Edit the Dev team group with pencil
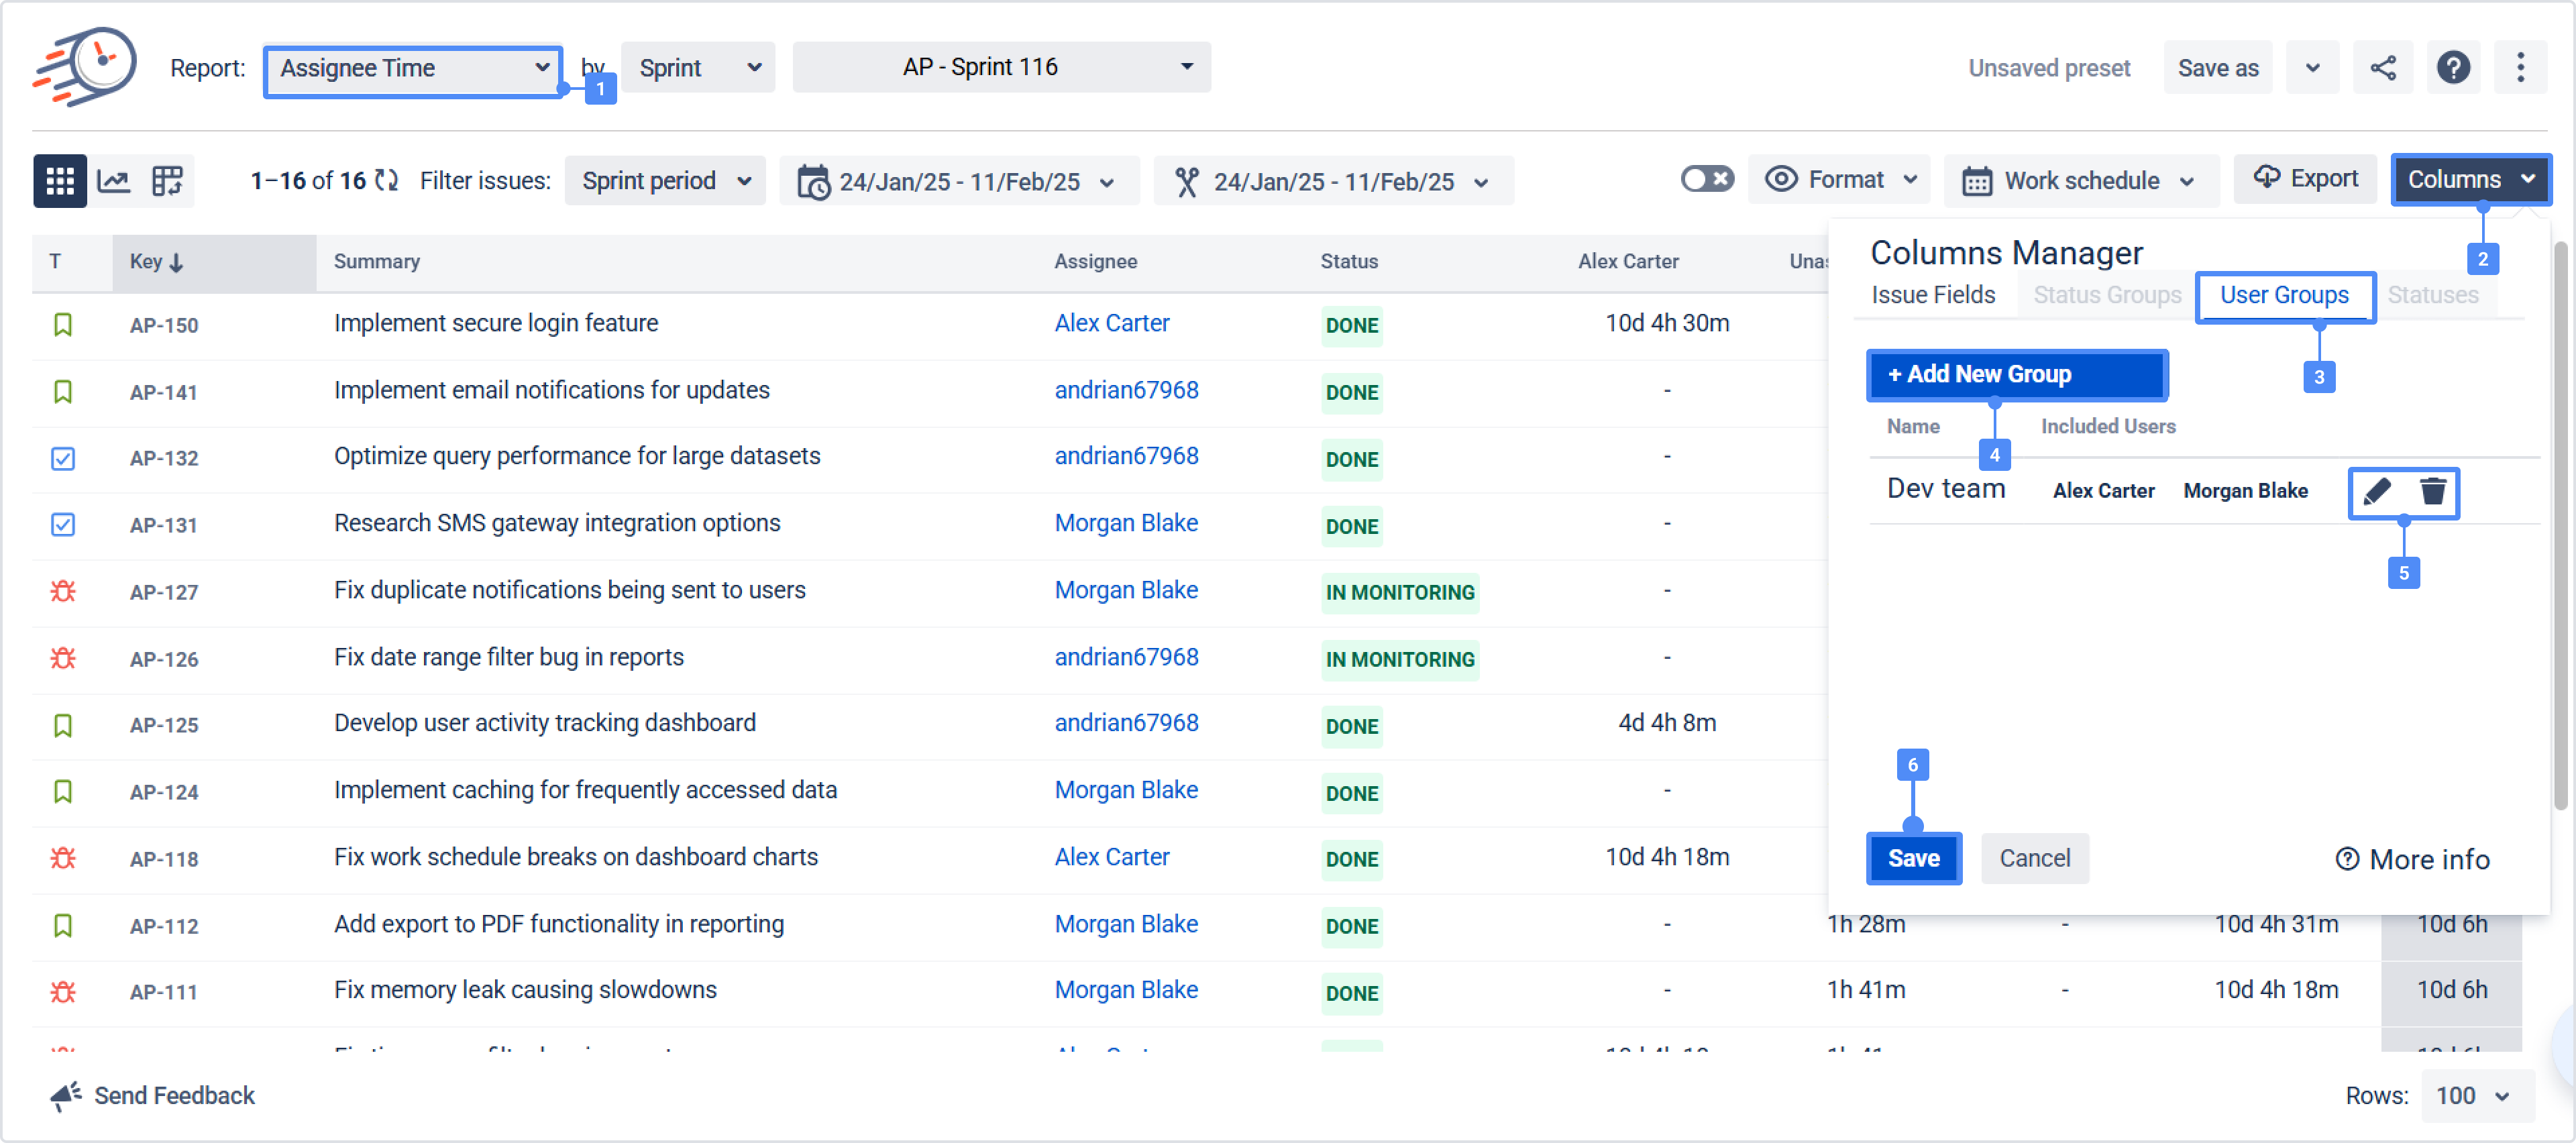2576x1143 pixels. tap(2377, 491)
